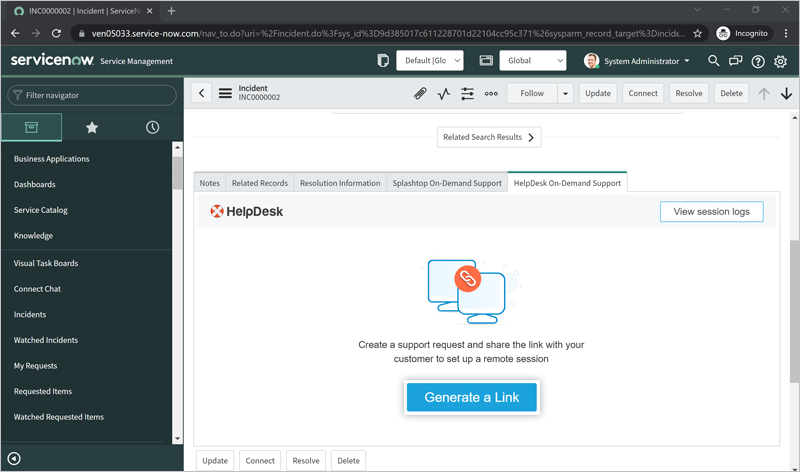This screenshot has width=800, height=472.
Task: Open the Favorites star tab in navigator
Action: pyautogui.click(x=92, y=128)
